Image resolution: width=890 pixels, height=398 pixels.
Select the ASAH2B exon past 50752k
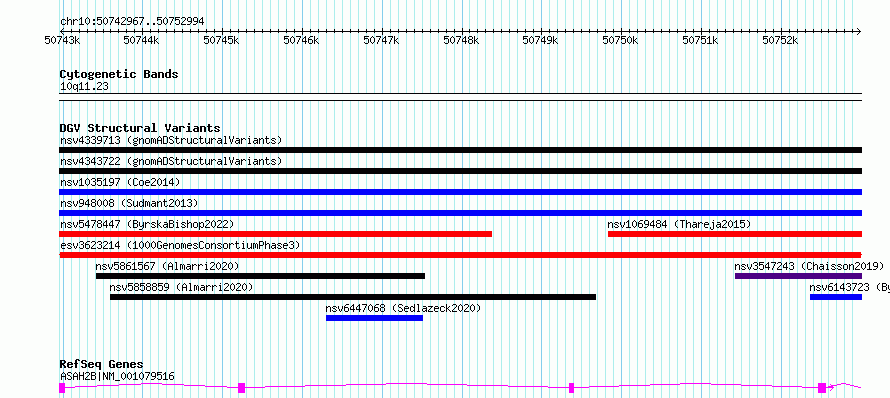[822, 388]
